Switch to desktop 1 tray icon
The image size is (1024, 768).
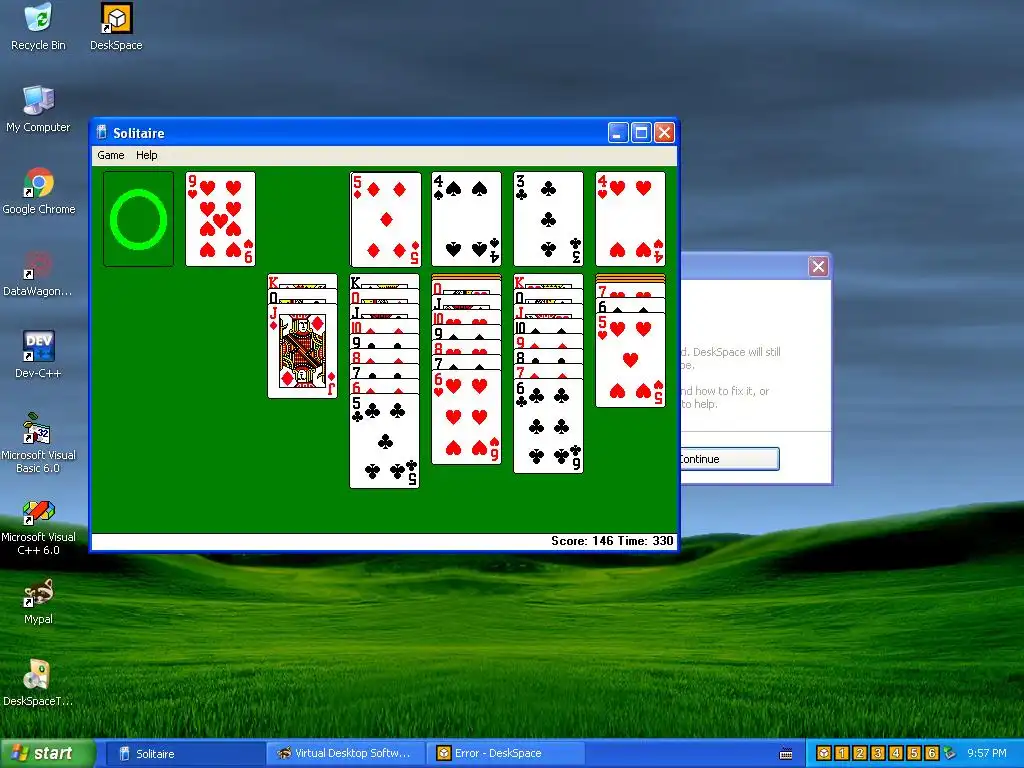coord(842,753)
